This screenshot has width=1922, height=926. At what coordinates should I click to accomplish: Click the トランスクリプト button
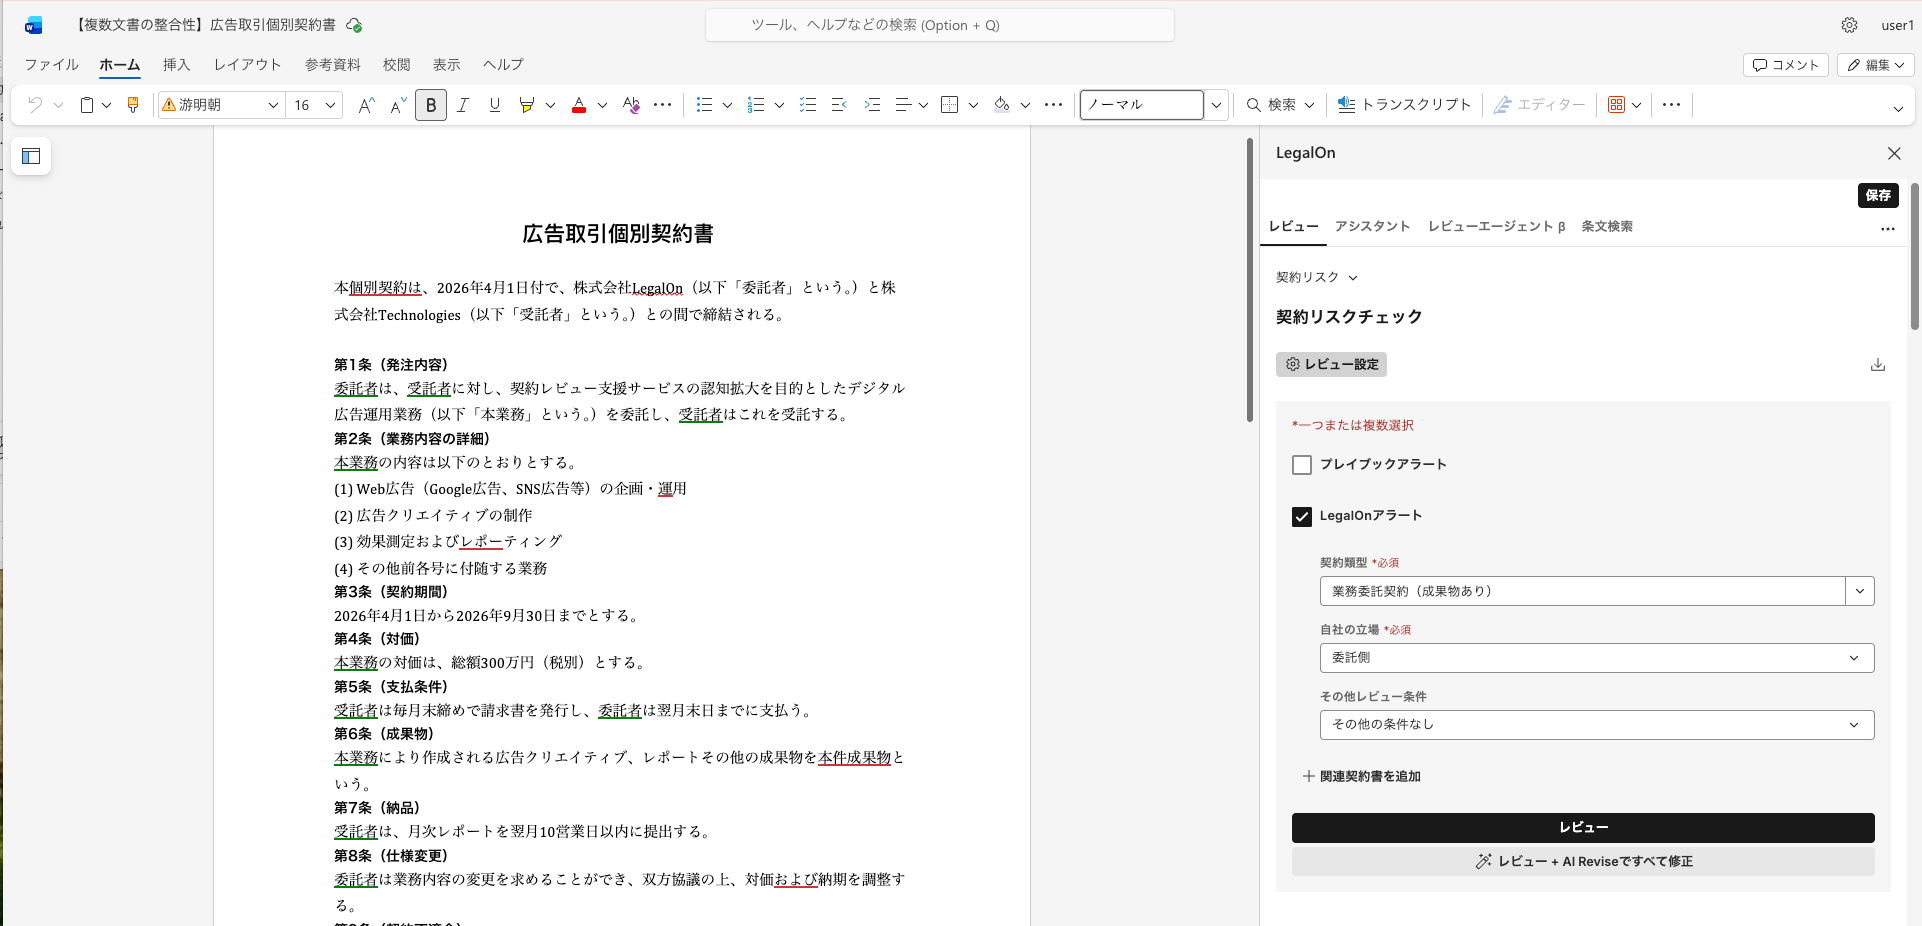point(1405,105)
